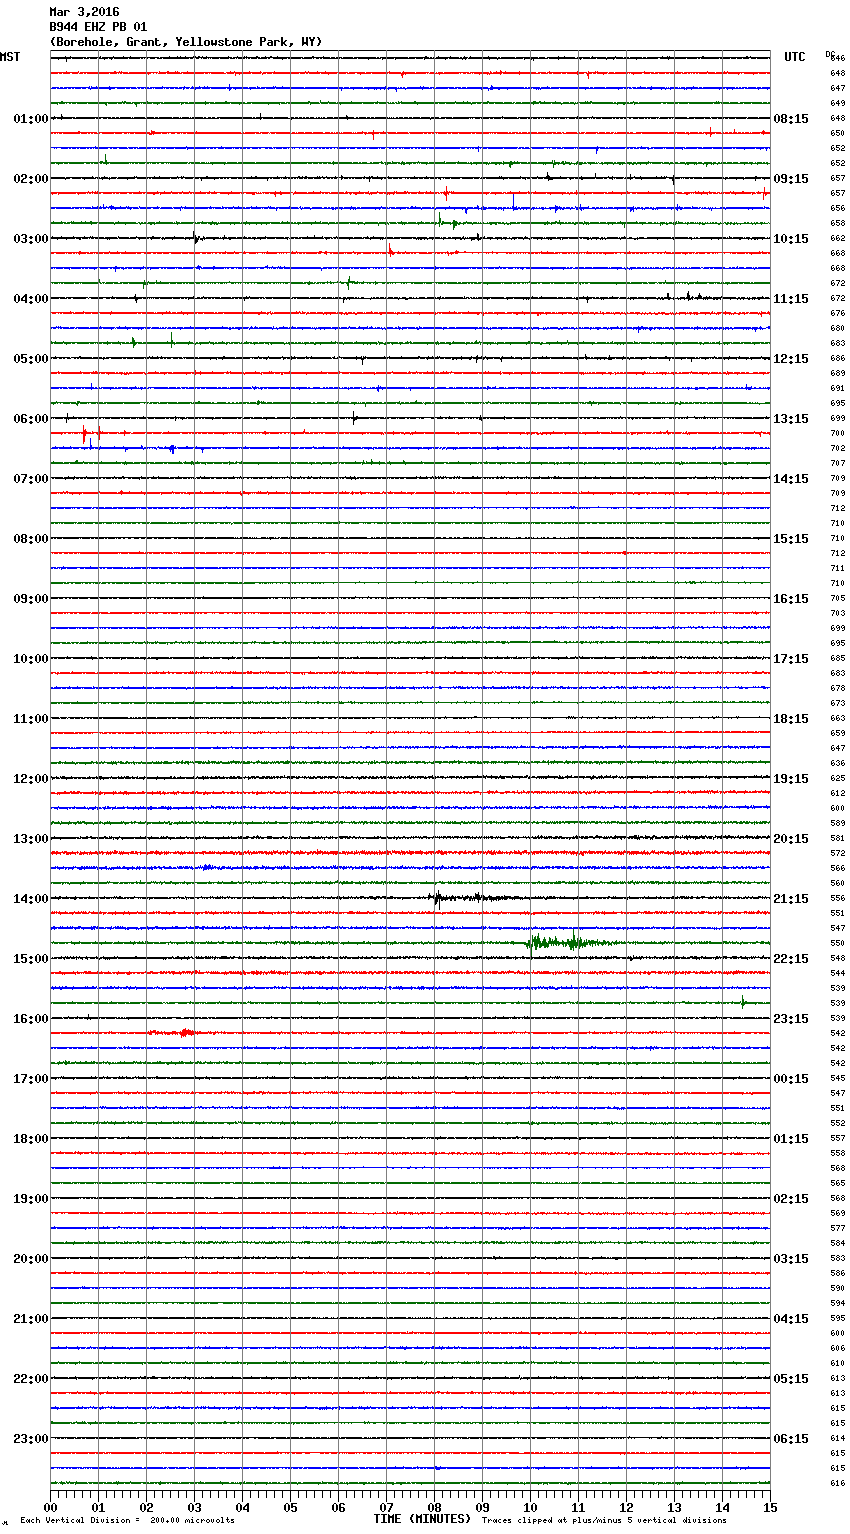Click the MST column header
Image resolution: width=850 pixels, height=1534 pixels.
pyautogui.click(x=10, y=57)
